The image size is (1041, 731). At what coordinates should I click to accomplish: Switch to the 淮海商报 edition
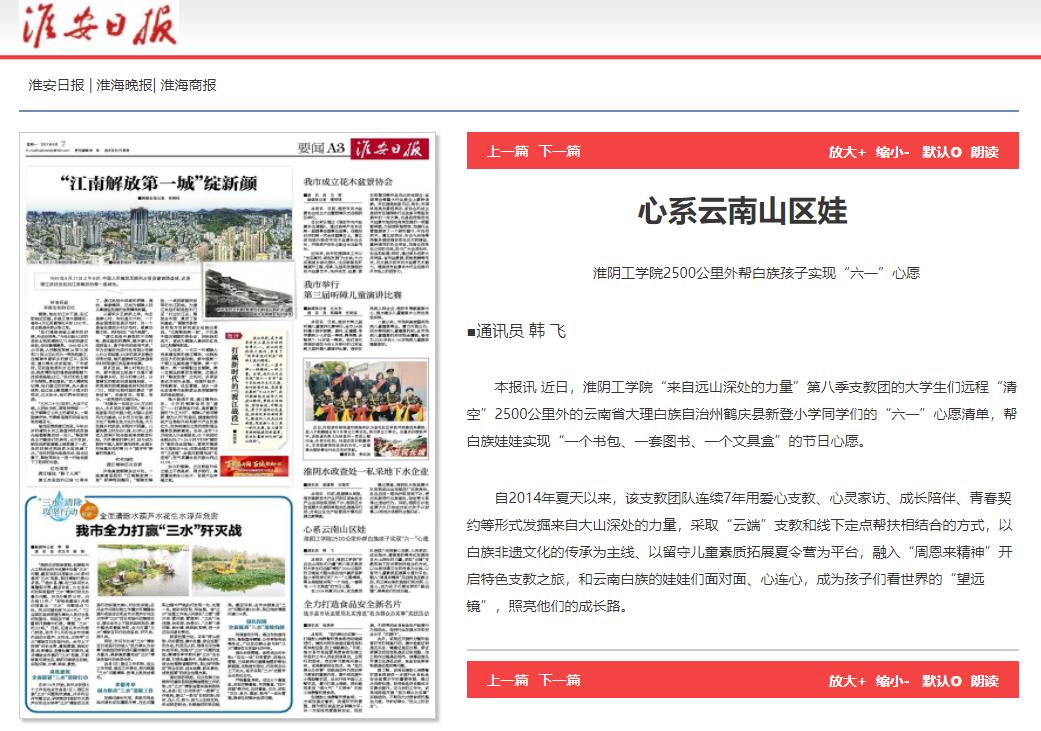(x=188, y=85)
